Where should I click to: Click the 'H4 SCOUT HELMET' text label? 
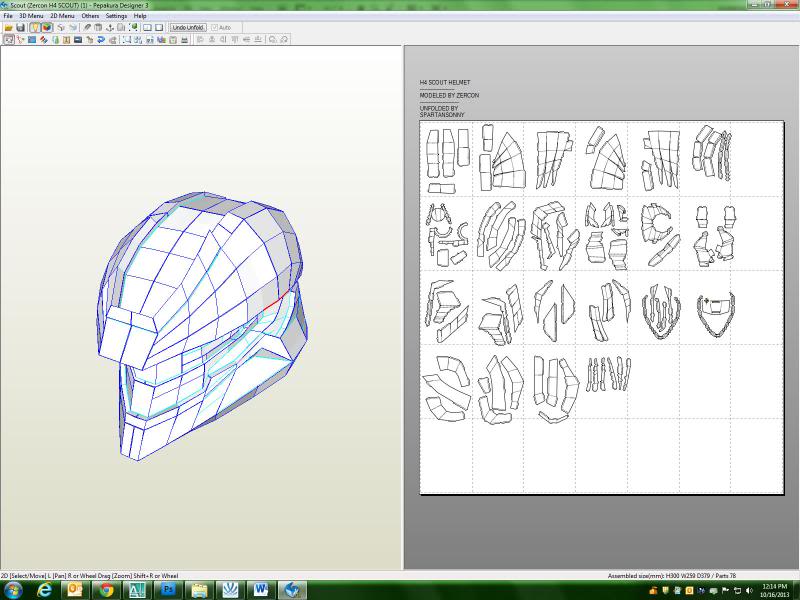point(445,82)
